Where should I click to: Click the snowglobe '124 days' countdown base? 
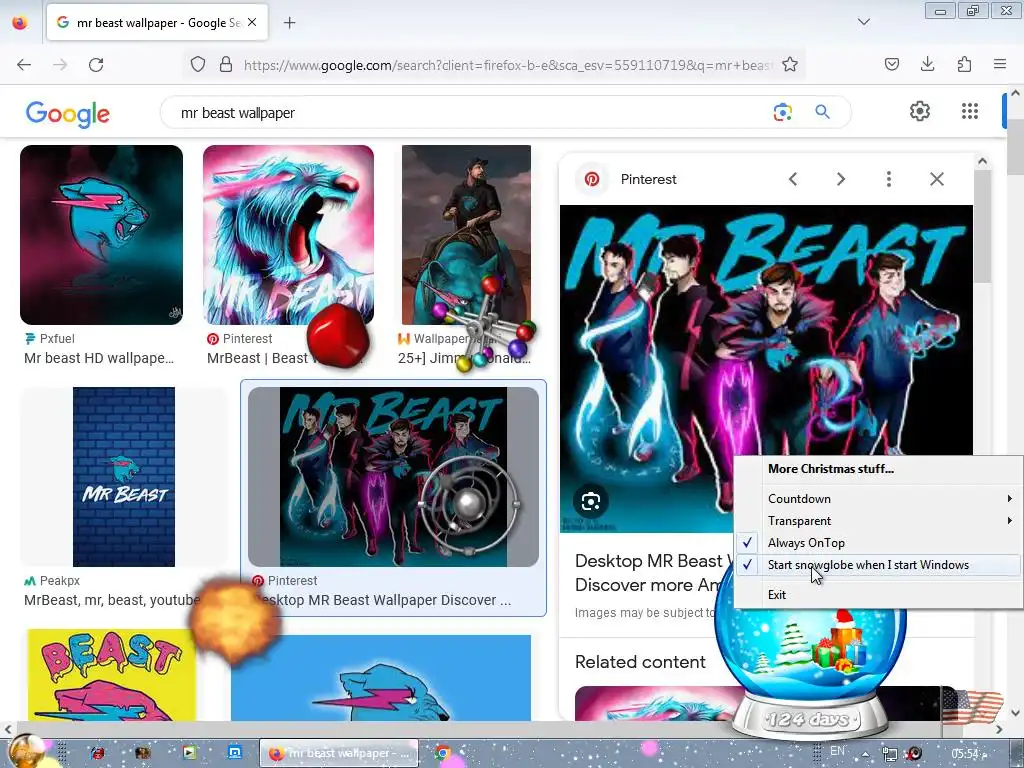click(x=810, y=719)
